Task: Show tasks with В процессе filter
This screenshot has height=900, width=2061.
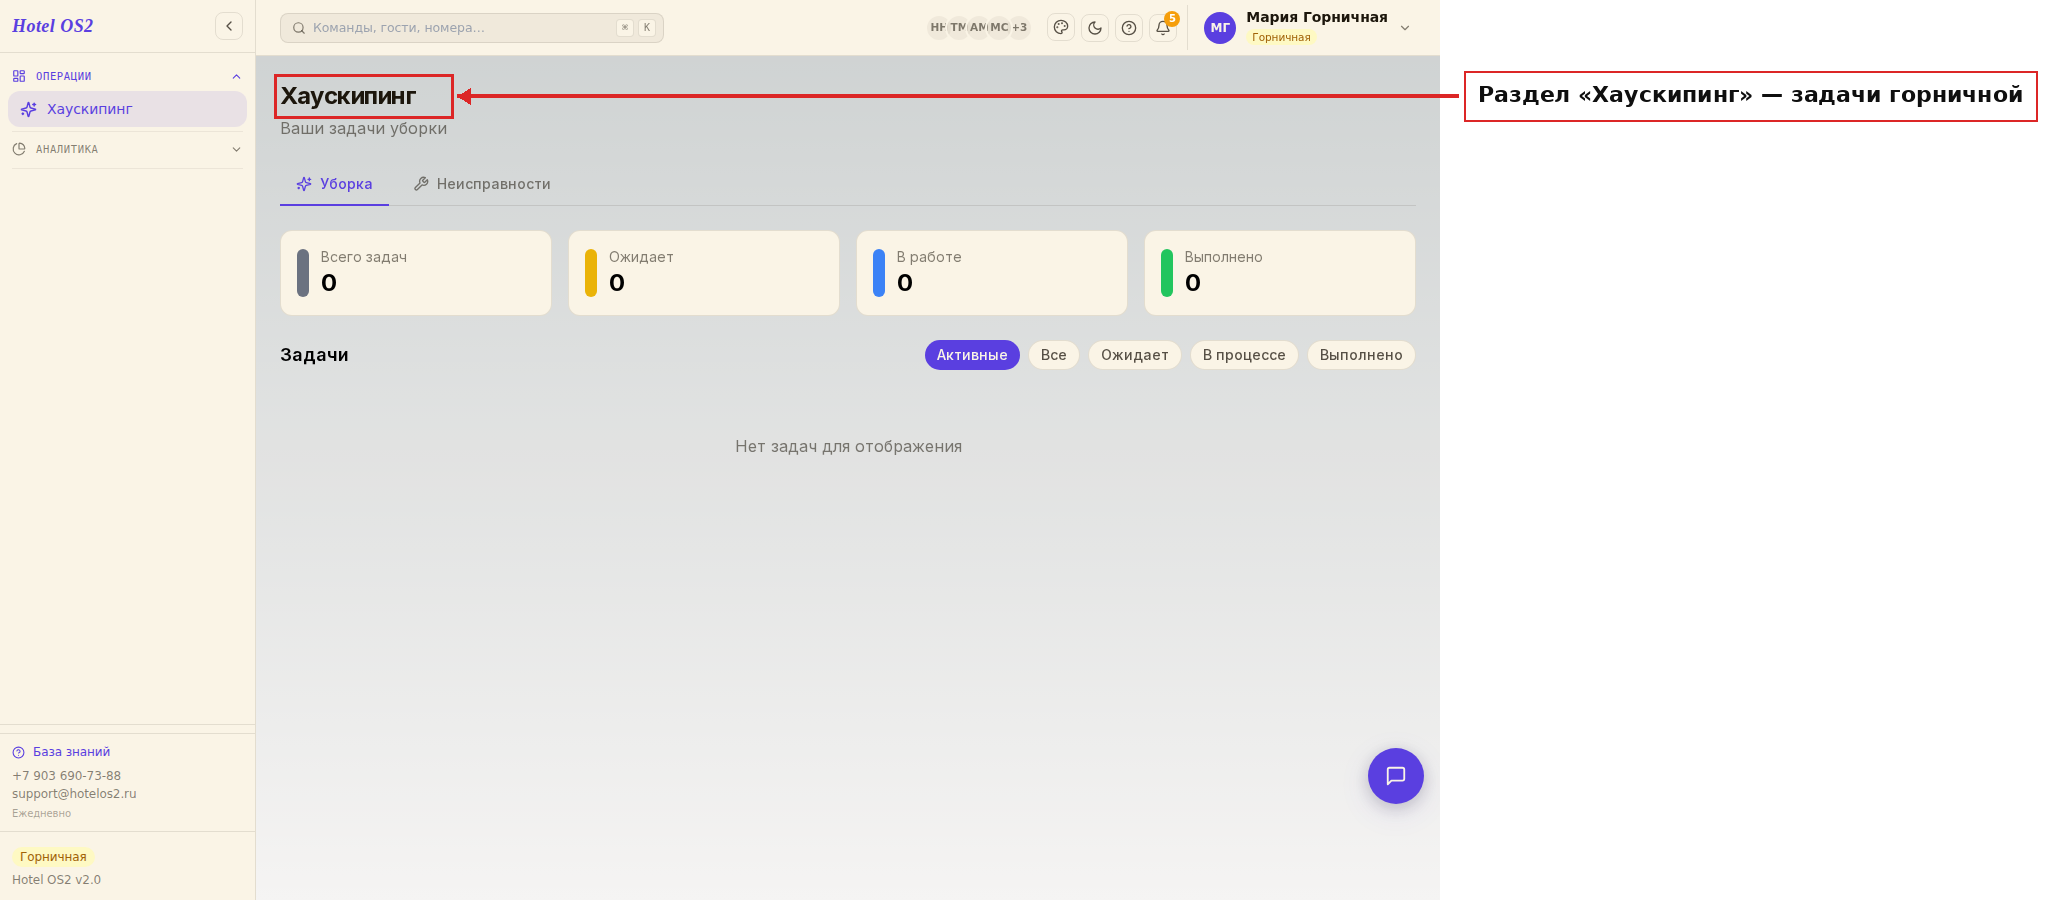Action: coord(1244,355)
